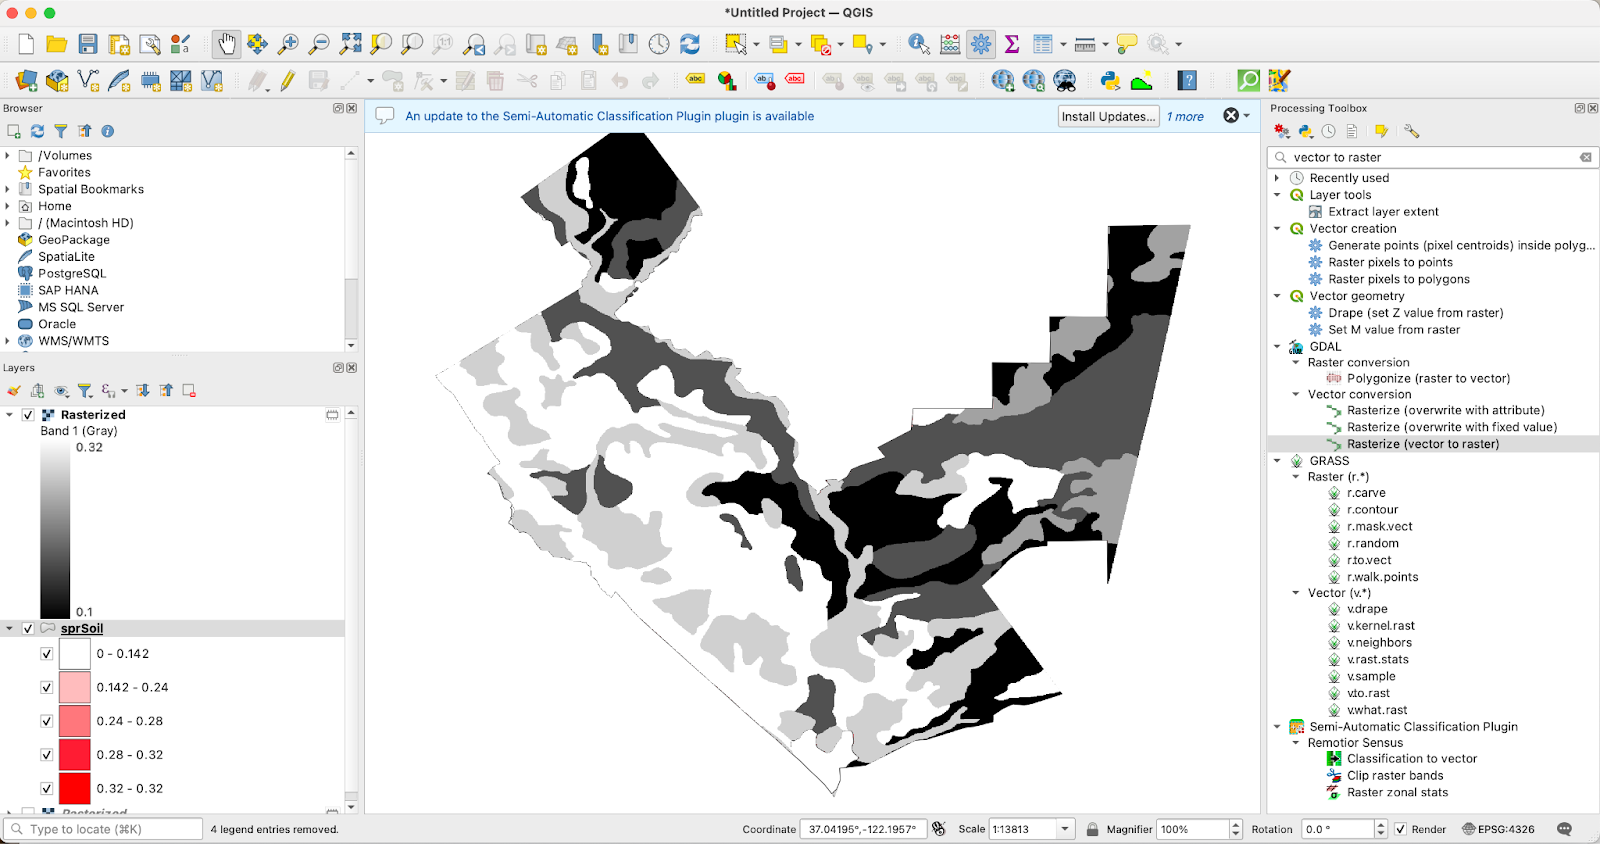Toggle the Render checkbox in status bar

pyautogui.click(x=1401, y=829)
